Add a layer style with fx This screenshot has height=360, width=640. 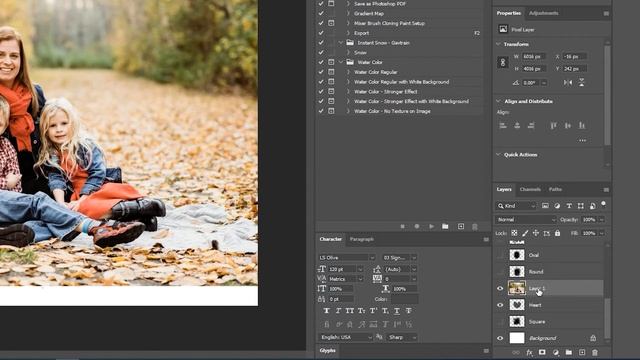[x=529, y=353]
